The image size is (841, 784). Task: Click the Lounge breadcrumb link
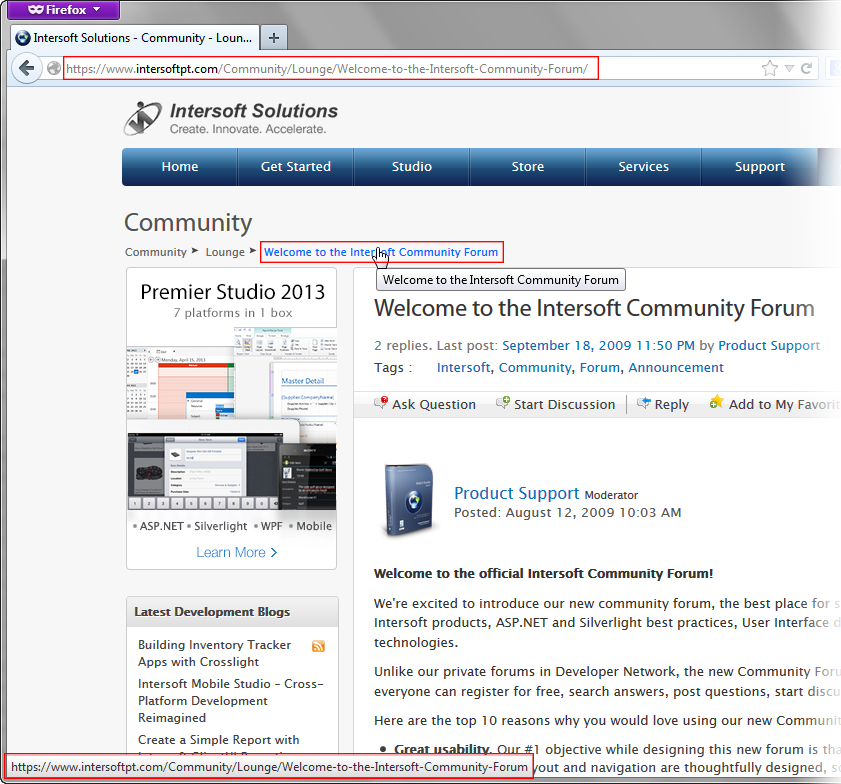(225, 252)
